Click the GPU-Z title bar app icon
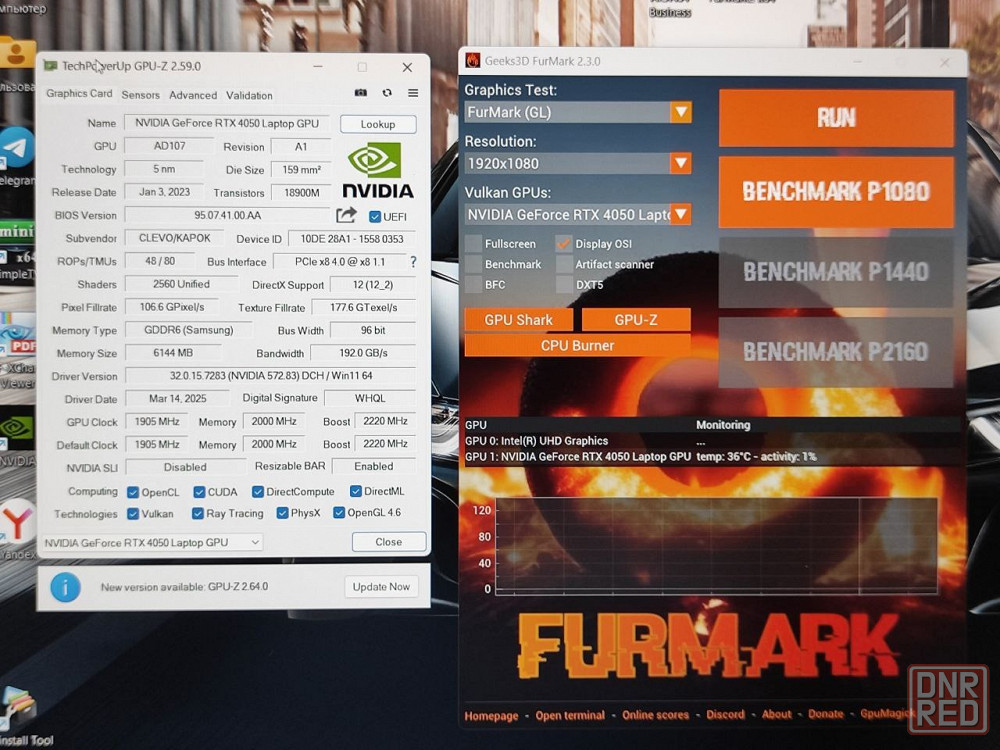1000x750 pixels. [x=51, y=66]
